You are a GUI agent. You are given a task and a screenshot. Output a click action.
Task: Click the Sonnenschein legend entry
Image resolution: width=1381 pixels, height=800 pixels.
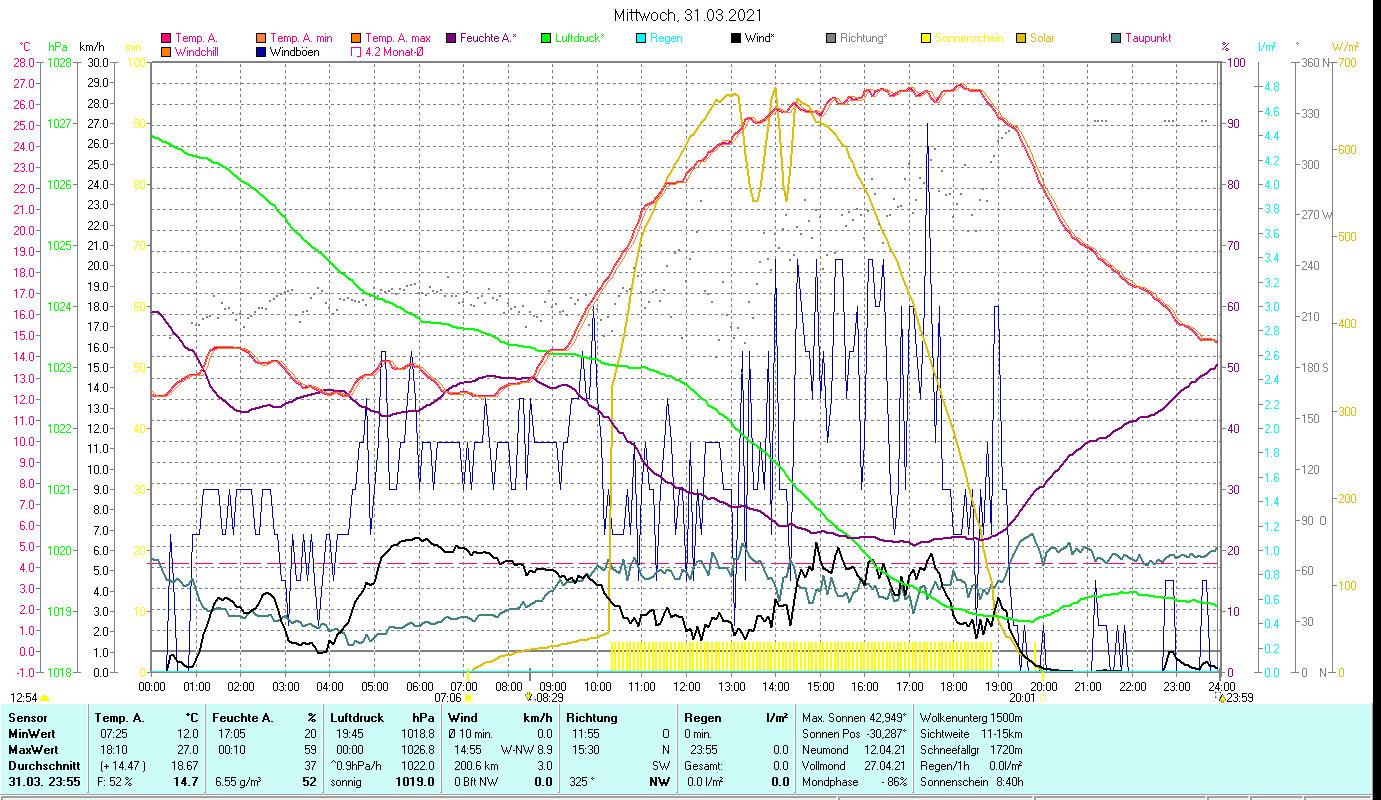(x=968, y=39)
